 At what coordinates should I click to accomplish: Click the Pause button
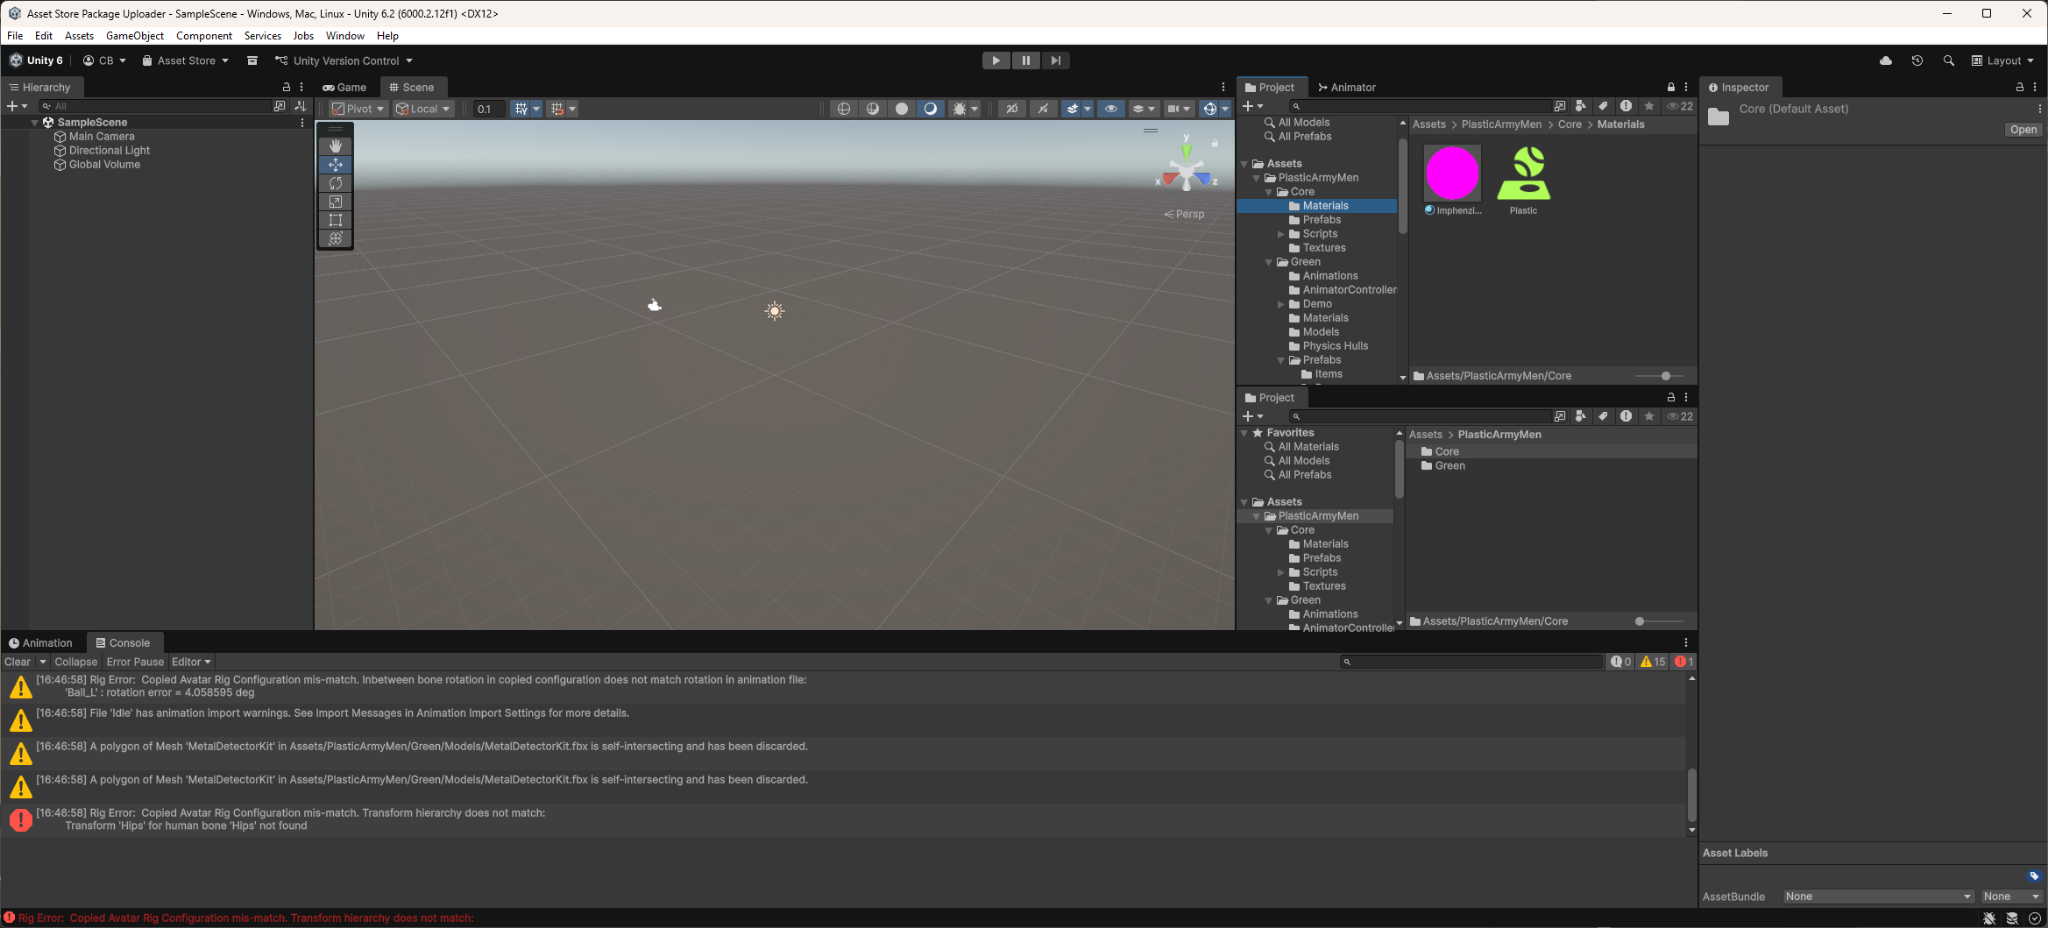coord(1026,61)
